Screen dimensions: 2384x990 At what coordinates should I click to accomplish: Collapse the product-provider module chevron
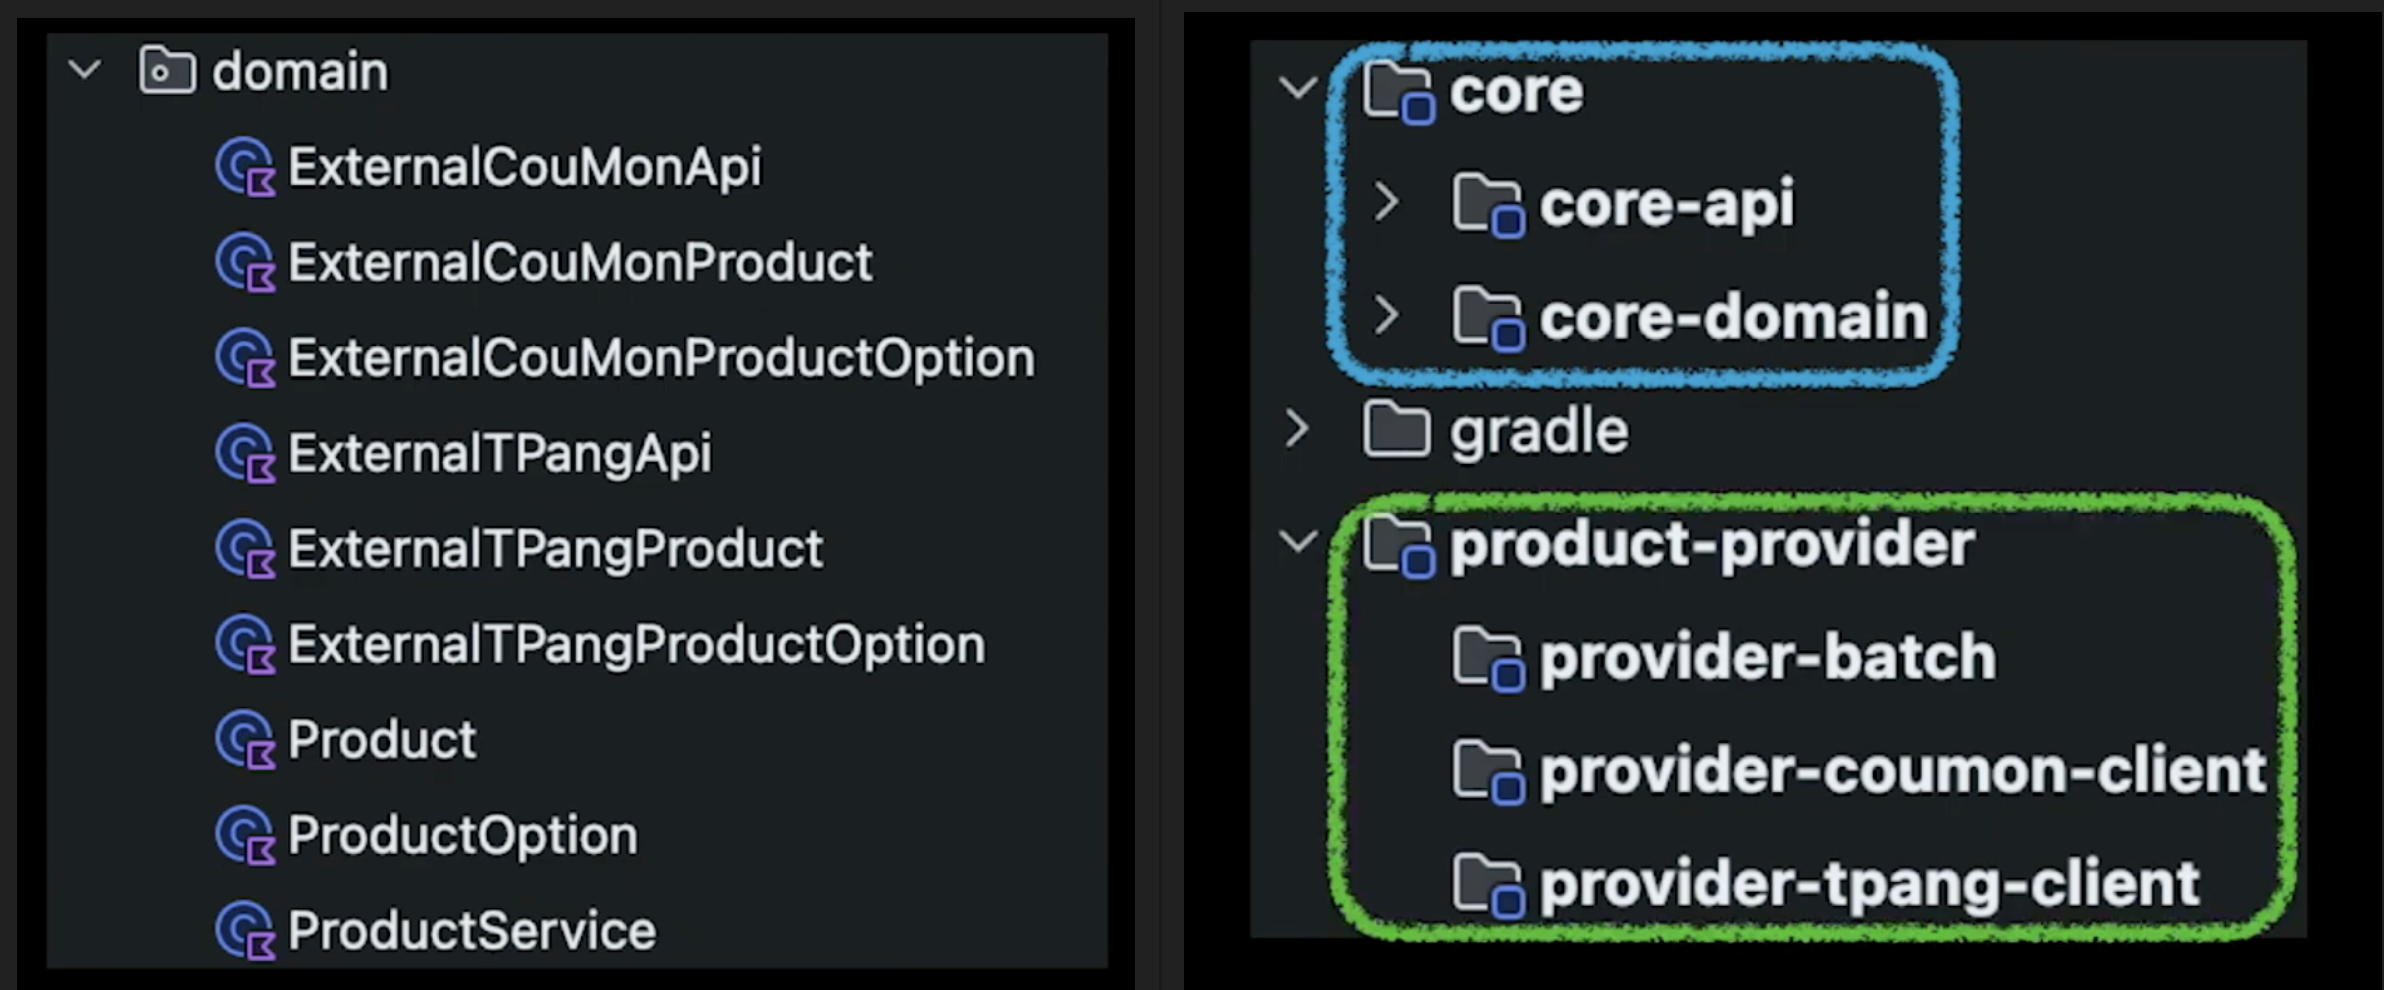coord(1298,543)
